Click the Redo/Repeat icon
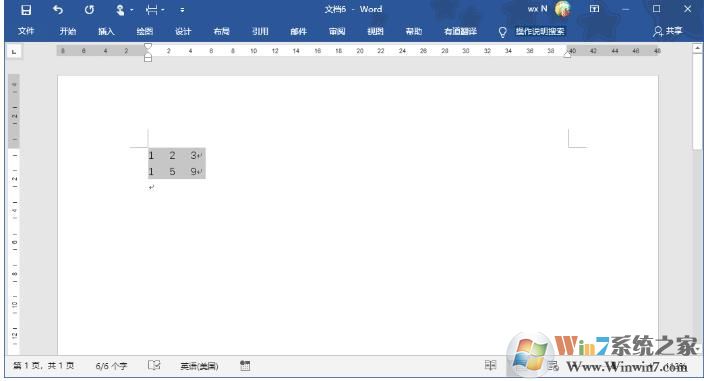Image resolution: width=704 pixels, height=381 pixels. 89,9
